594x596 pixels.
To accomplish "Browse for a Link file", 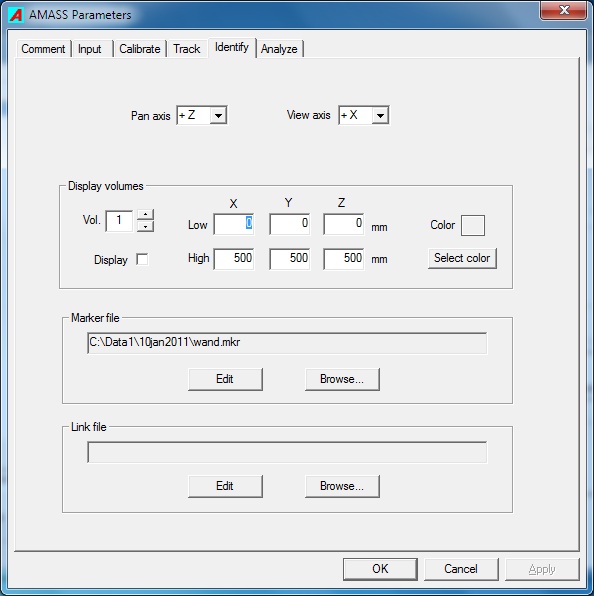I will point(342,486).
